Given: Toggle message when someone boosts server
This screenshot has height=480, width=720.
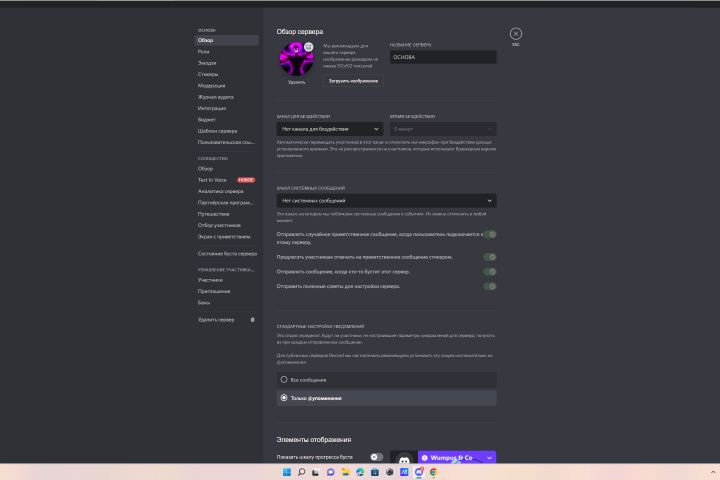Looking at the screenshot, I should pyautogui.click(x=490, y=272).
